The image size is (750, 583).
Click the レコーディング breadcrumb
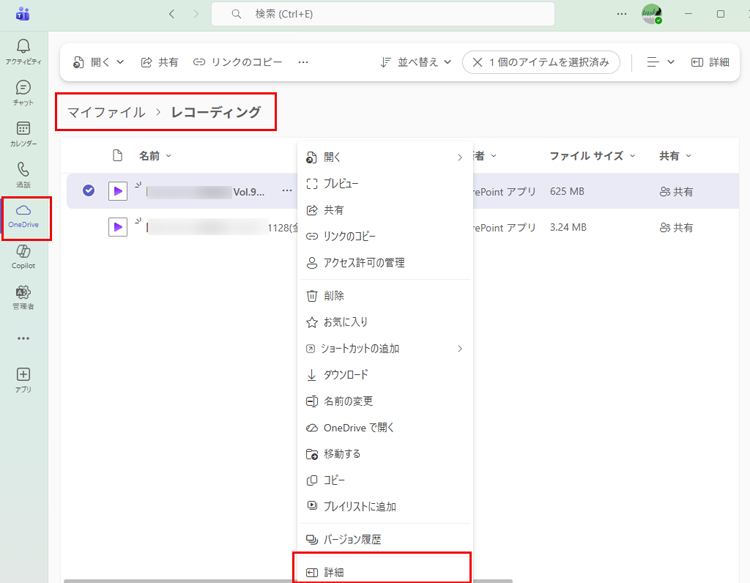point(216,112)
